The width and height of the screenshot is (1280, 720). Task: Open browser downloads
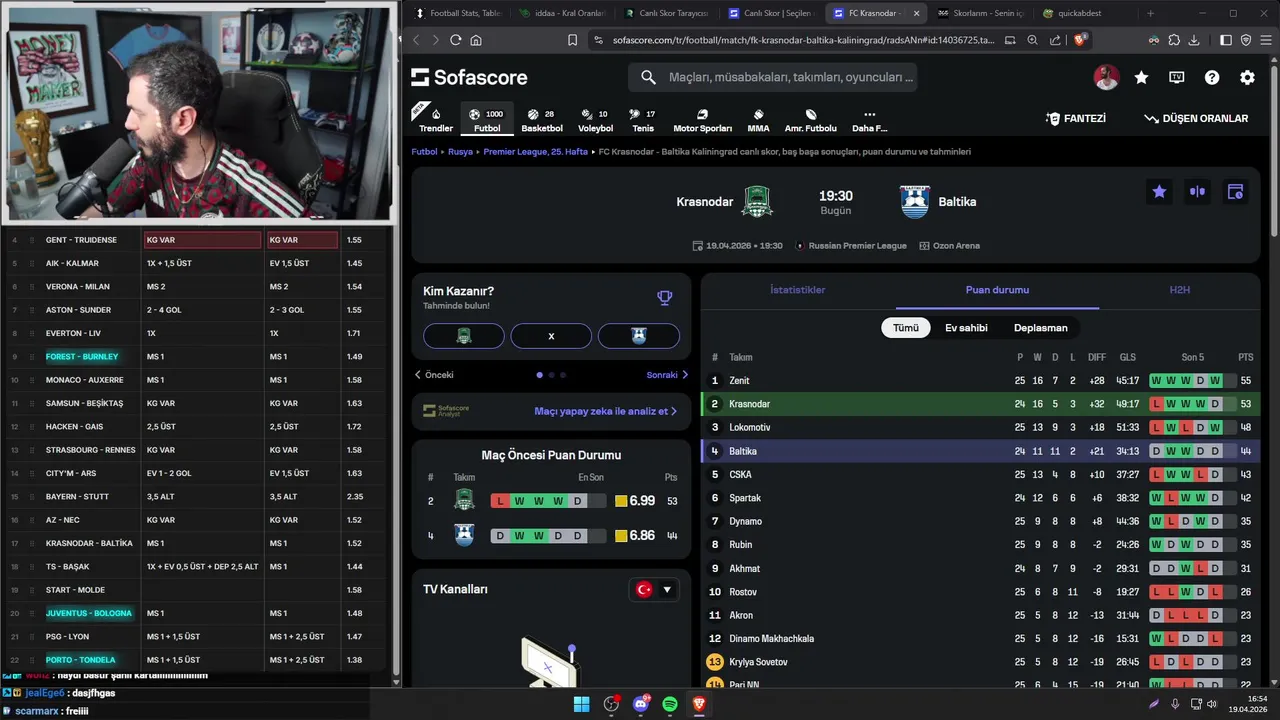1194,40
